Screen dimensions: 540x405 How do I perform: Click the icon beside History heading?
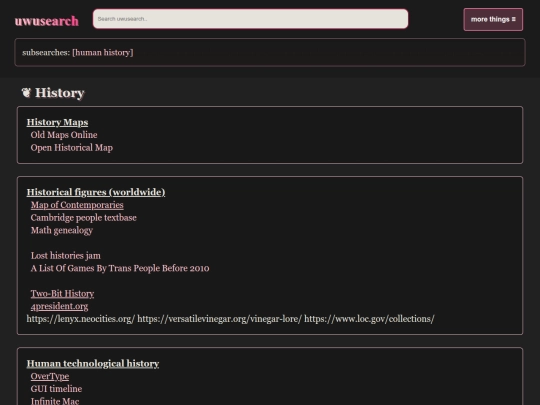pyautogui.click(x=26, y=93)
